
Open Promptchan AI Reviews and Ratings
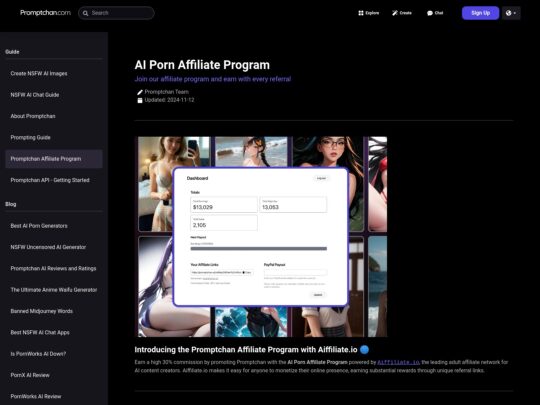pyautogui.click(x=54, y=268)
